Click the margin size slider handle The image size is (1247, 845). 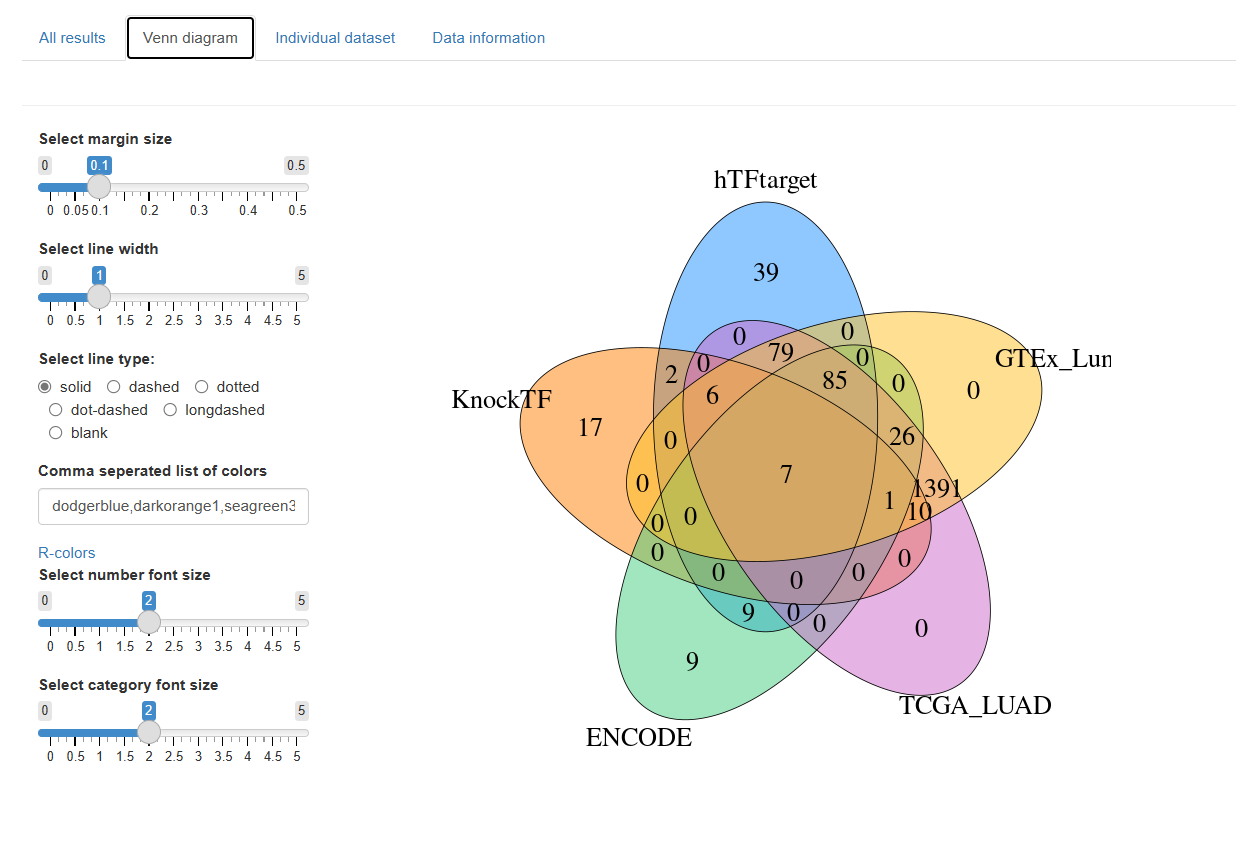coord(99,187)
